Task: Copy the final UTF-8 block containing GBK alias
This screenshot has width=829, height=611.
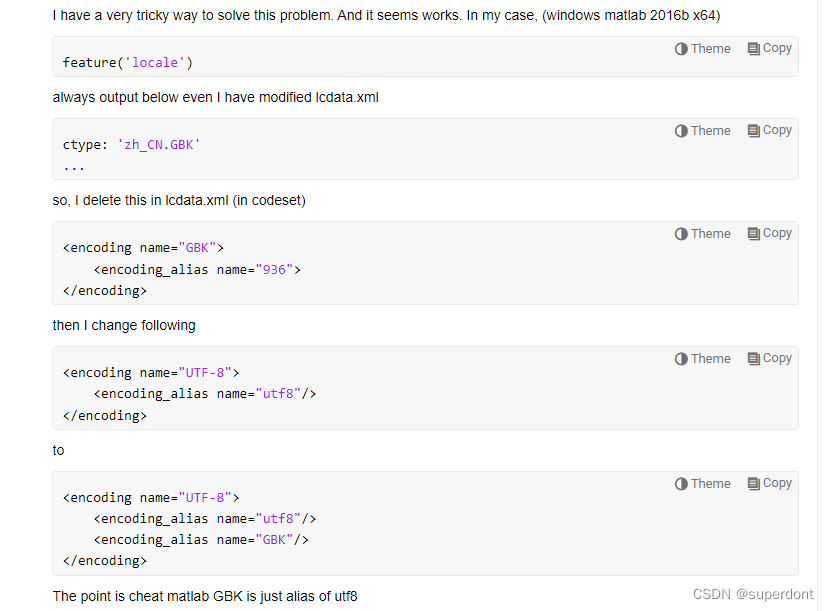Action: point(769,484)
